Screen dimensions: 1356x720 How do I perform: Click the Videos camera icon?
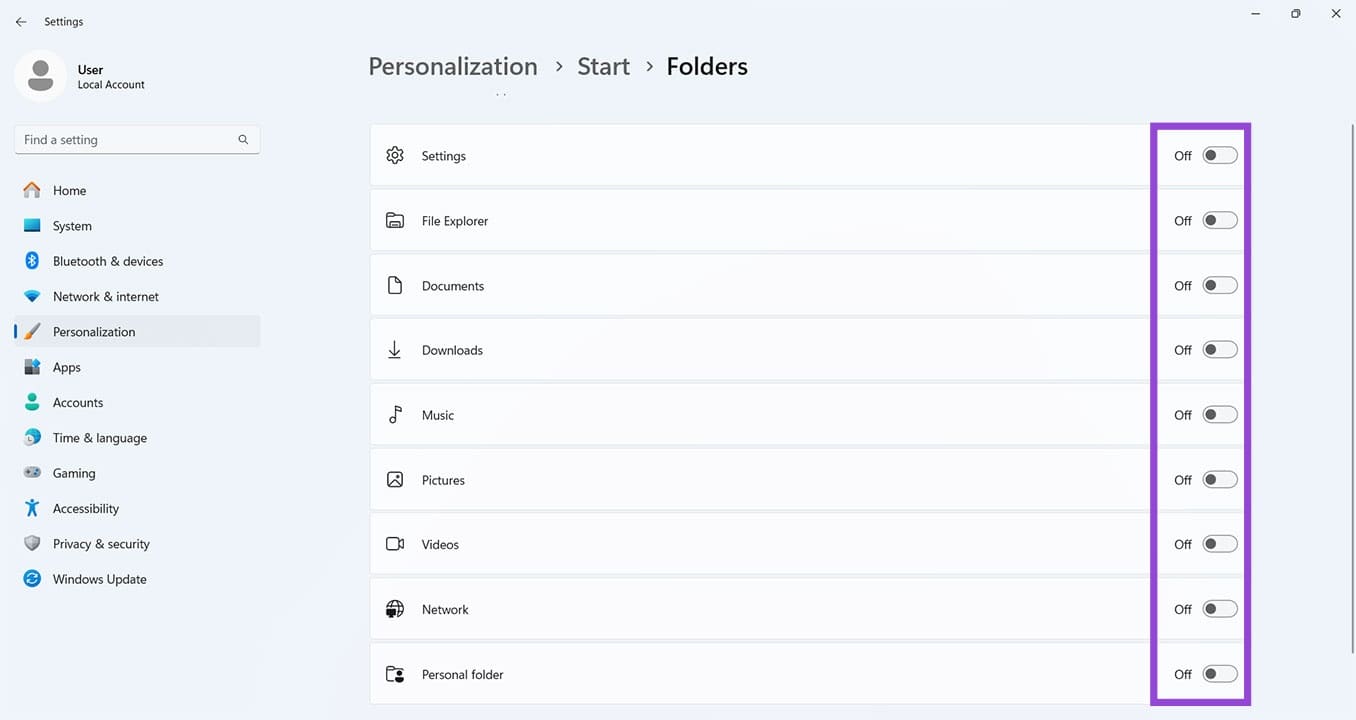pyautogui.click(x=394, y=543)
